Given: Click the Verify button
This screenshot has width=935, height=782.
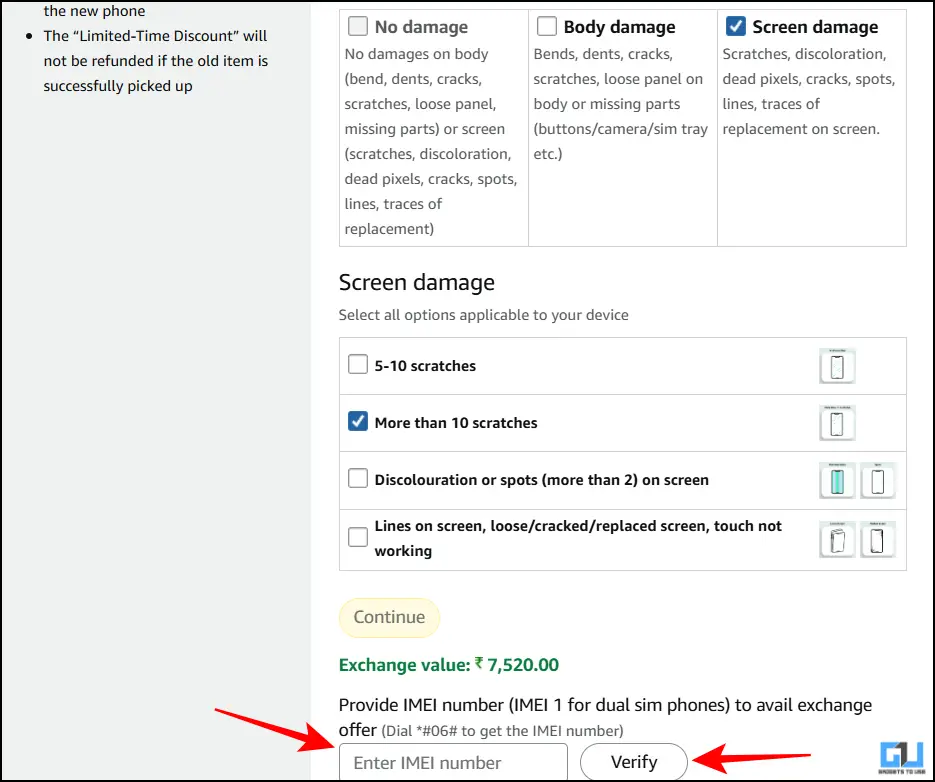Looking at the screenshot, I should [634, 762].
